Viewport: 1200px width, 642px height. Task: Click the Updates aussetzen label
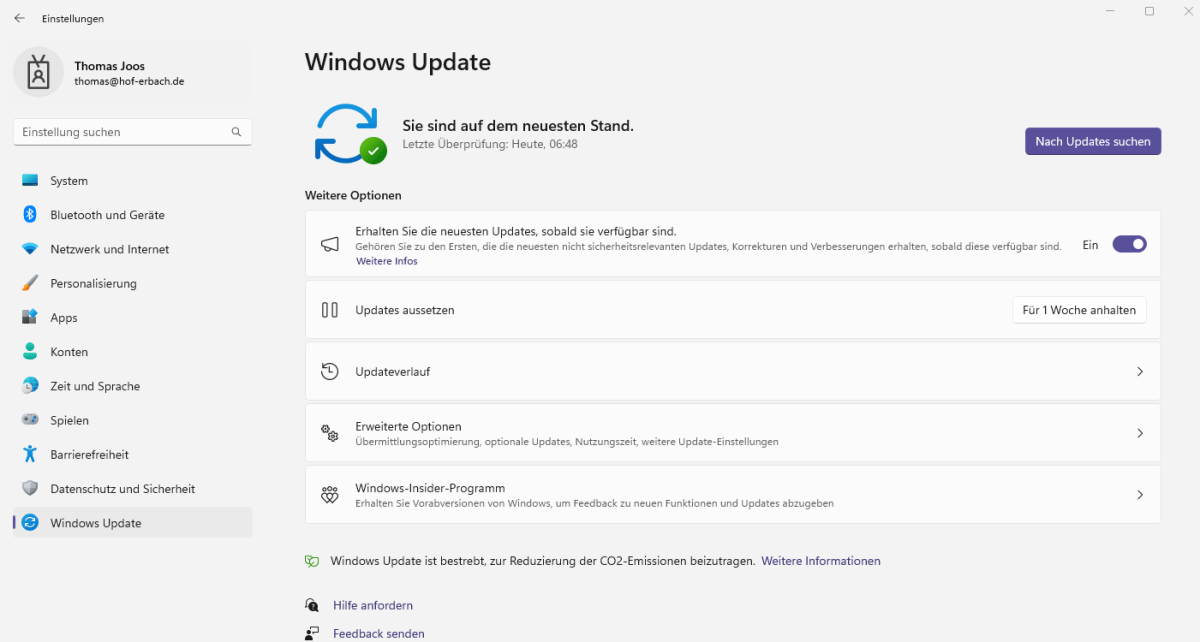405,310
